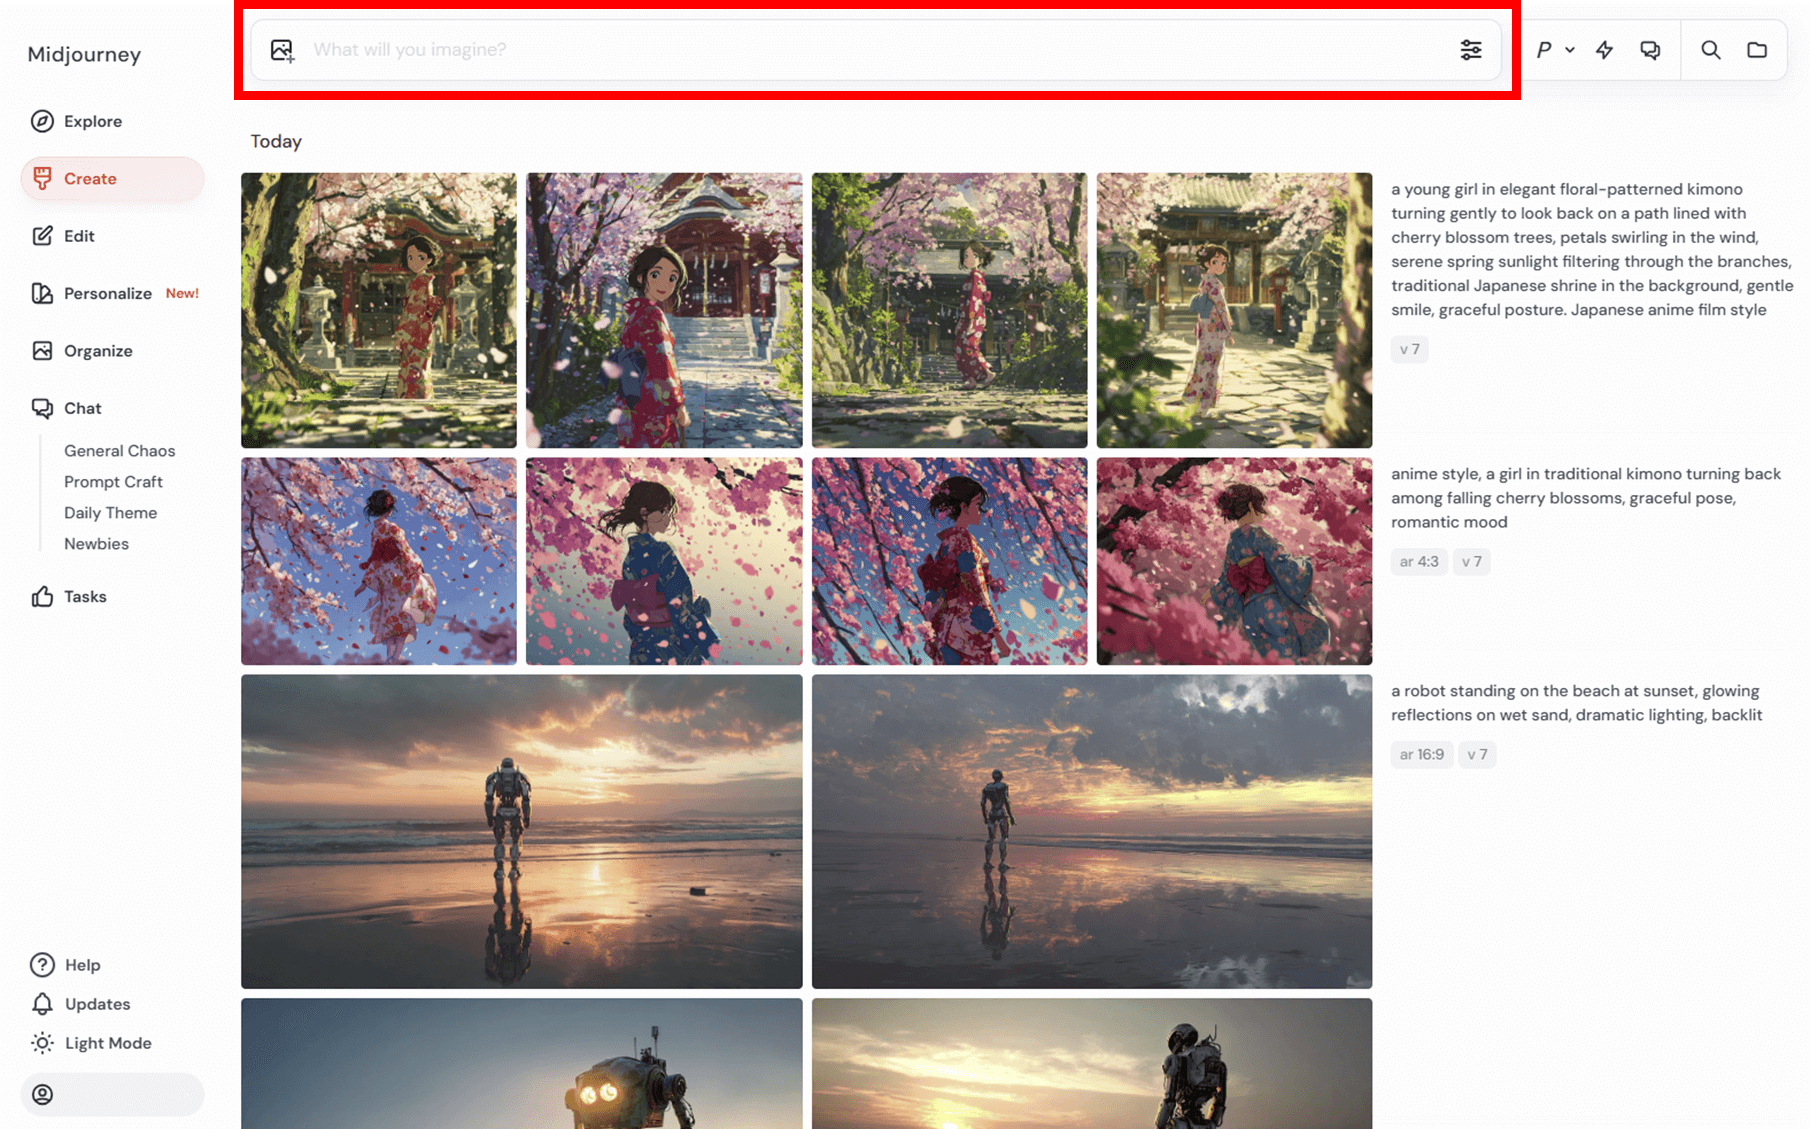Click the 'anime style, a girl' prompt text
This screenshot has height=1129, width=1810.
[1586, 498]
